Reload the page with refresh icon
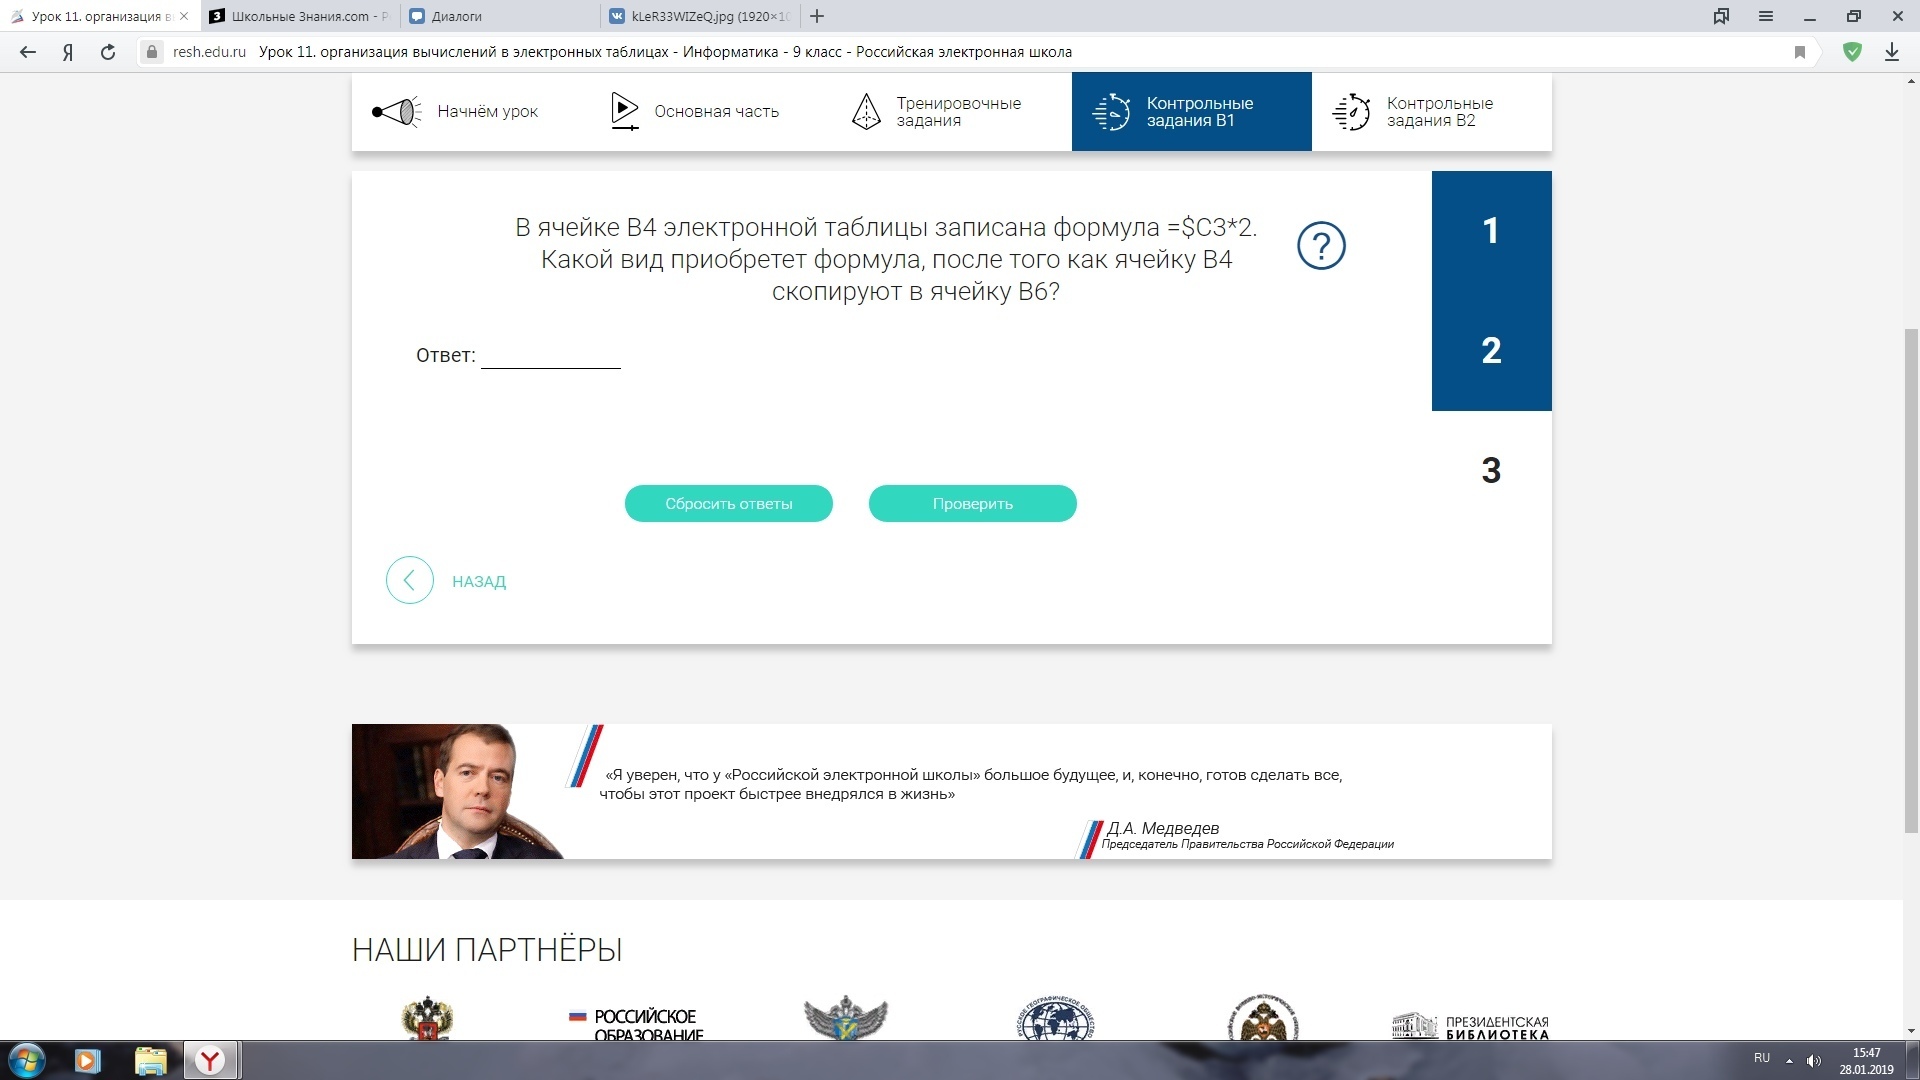1920x1080 pixels. tap(108, 52)
